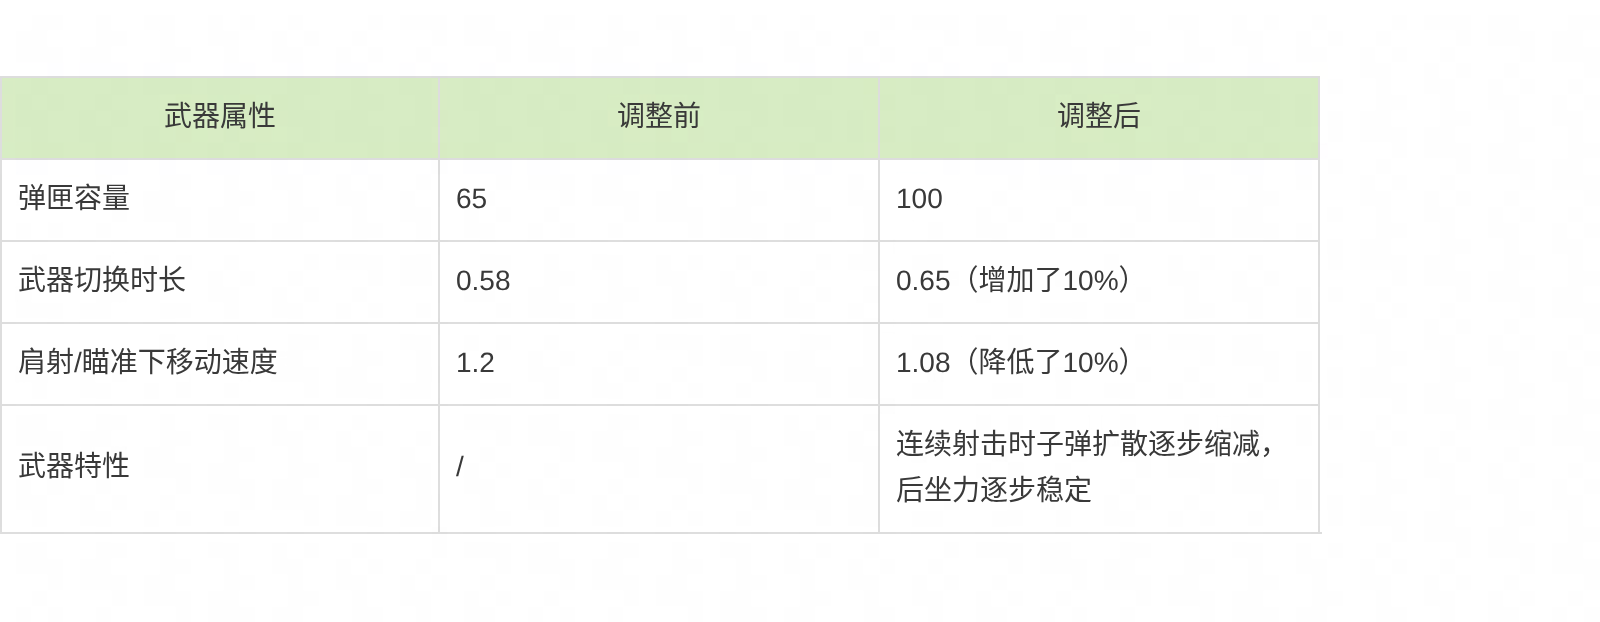
Task: Click the number 0.65 in 调整后
Action: 922,281
